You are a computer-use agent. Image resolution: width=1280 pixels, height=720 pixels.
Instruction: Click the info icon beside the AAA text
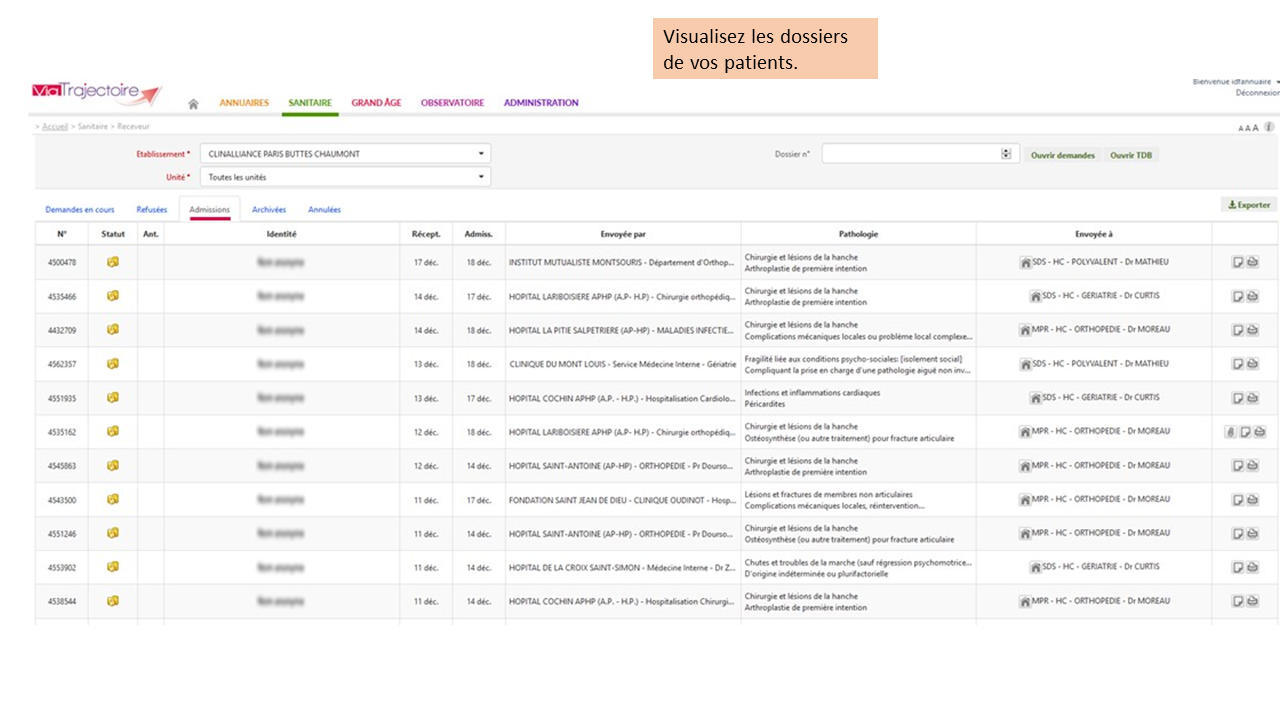pyautogui.click(x=1269, y=127)
